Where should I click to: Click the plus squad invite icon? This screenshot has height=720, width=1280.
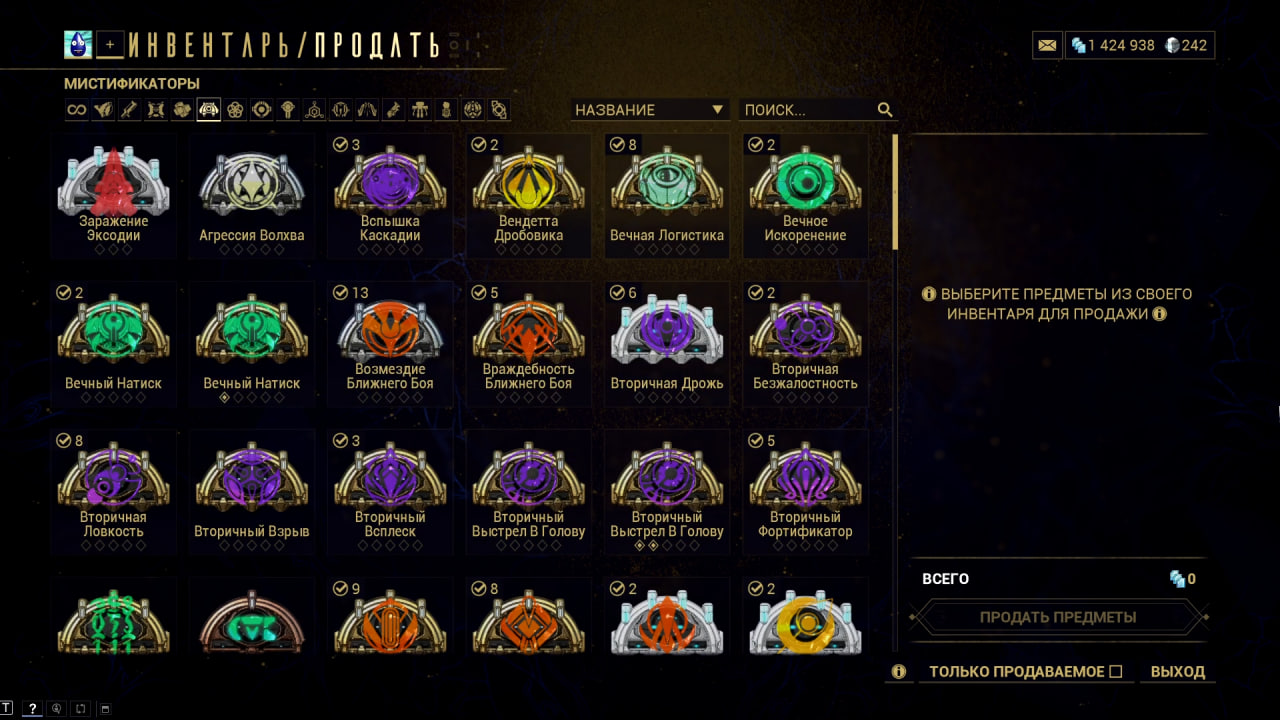[x=110, y=44]
